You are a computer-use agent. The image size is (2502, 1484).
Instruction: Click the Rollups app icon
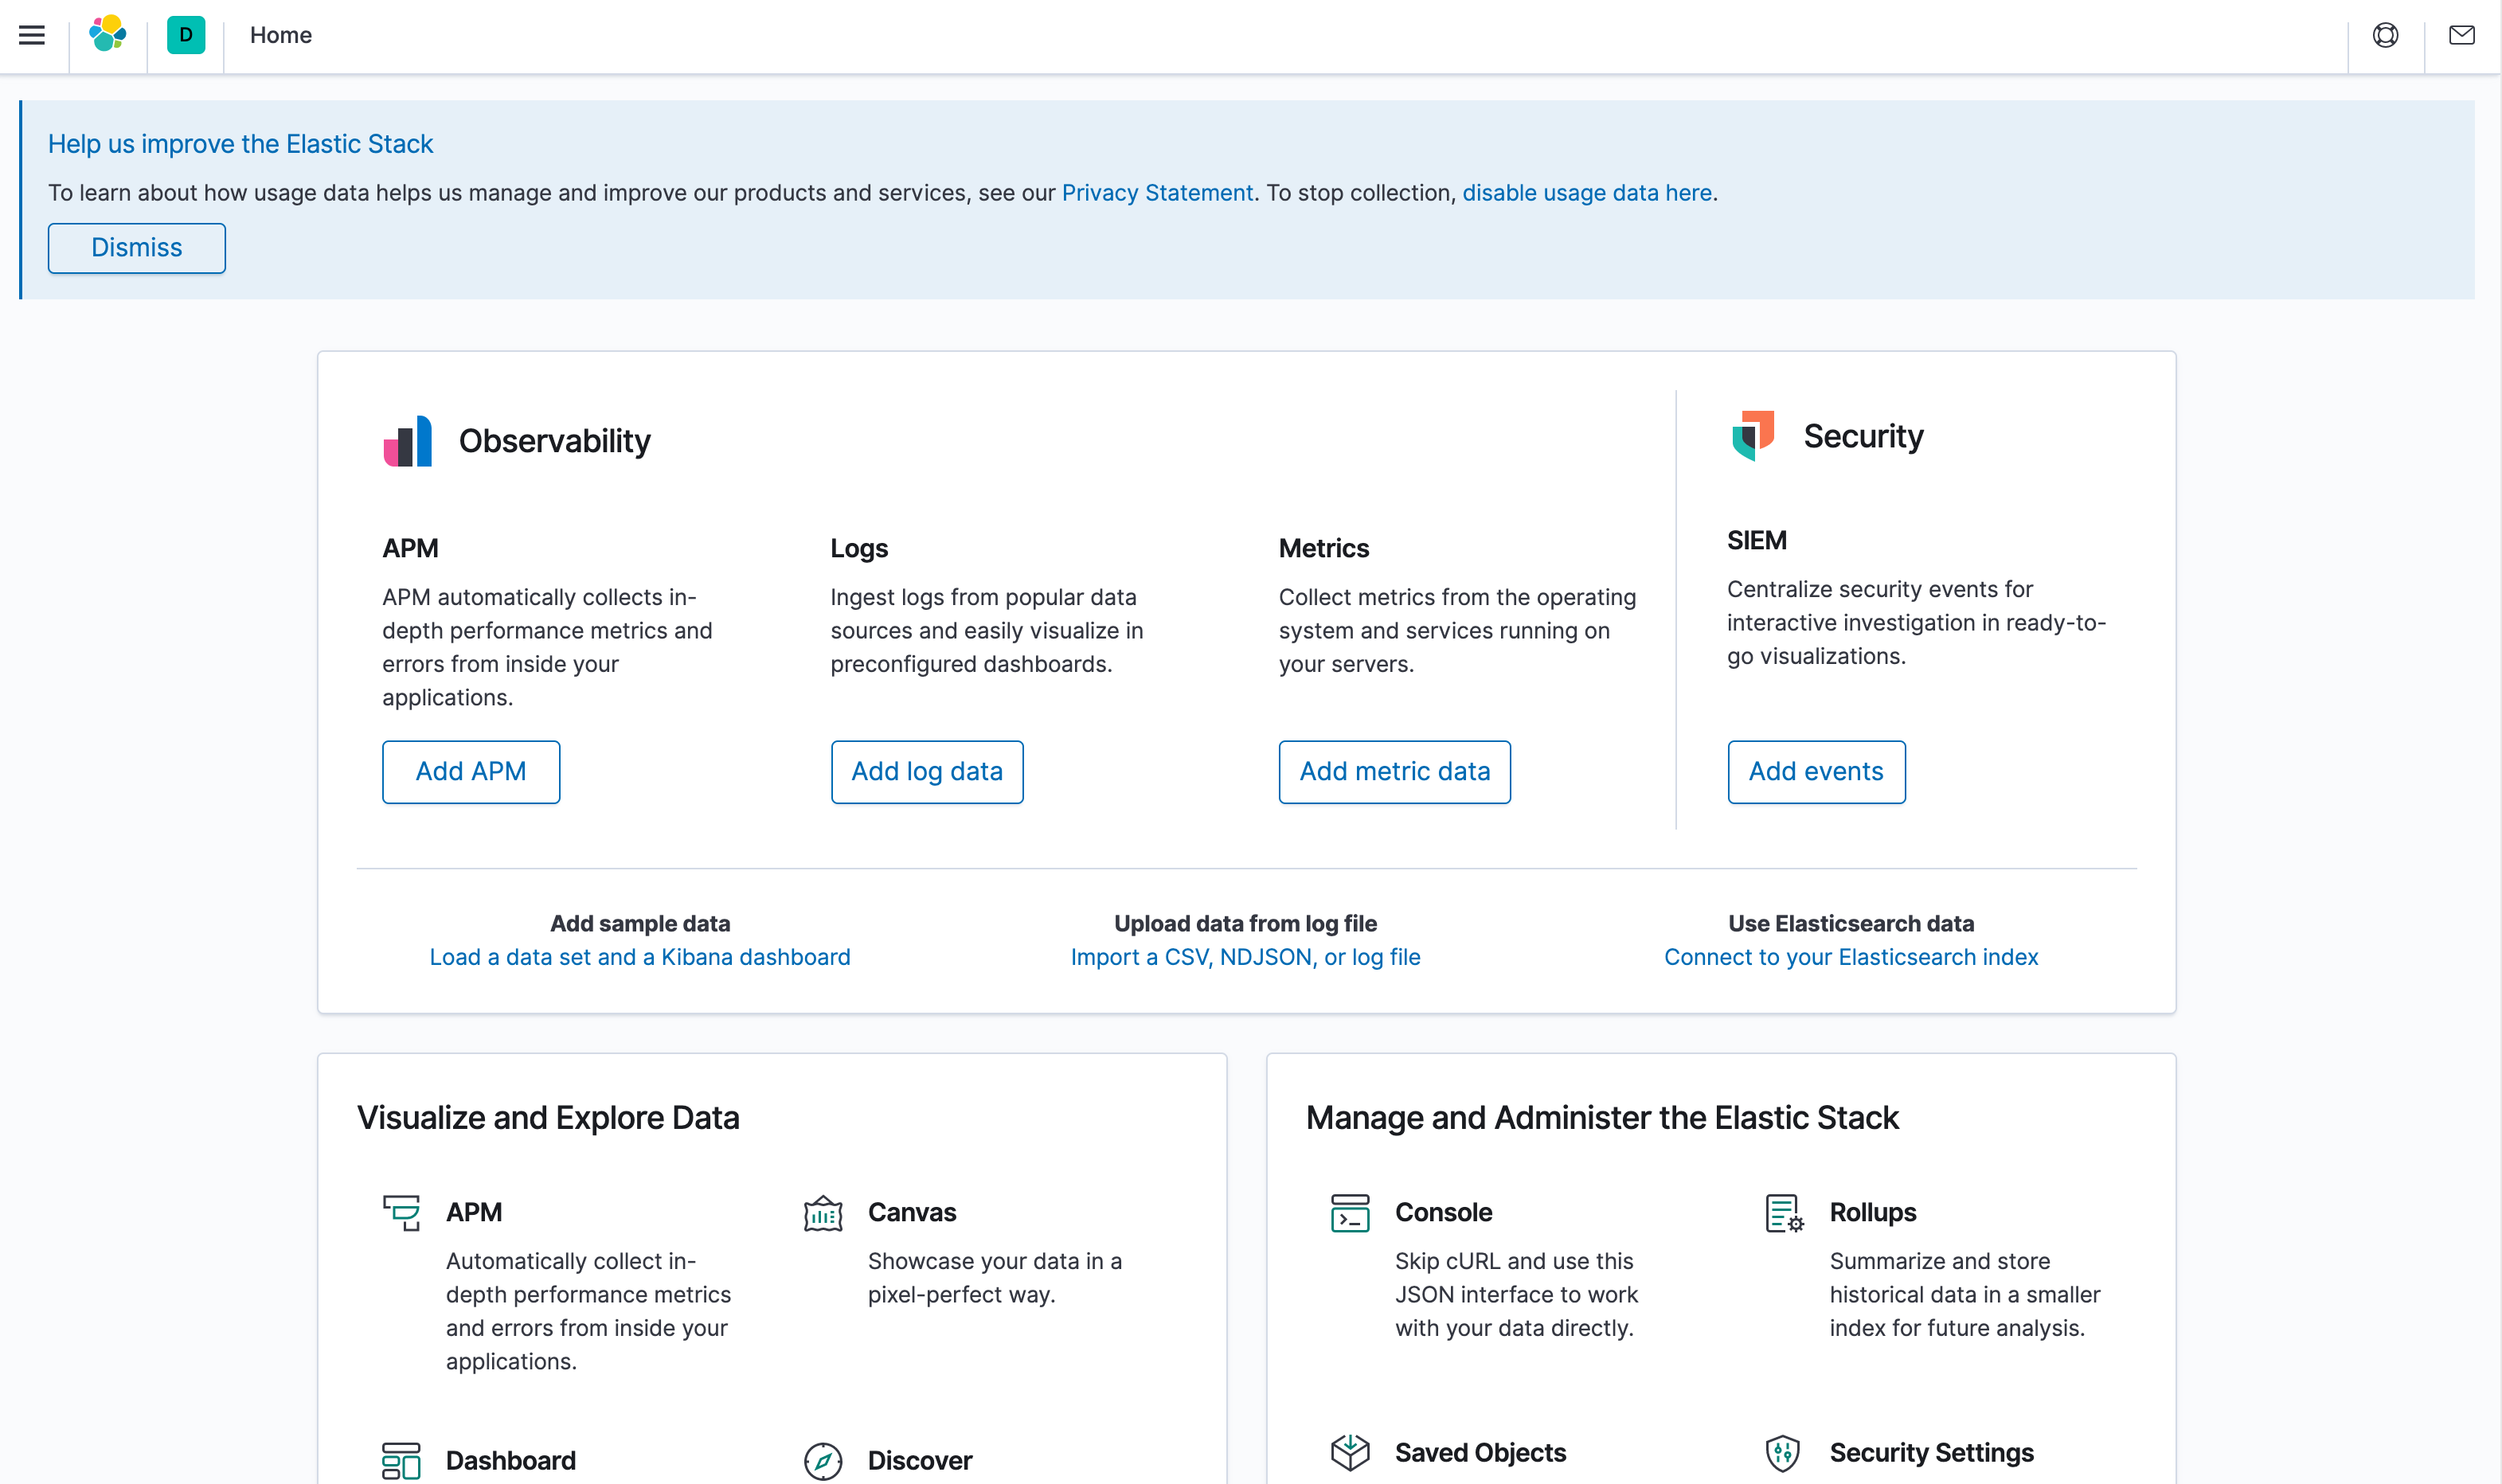click(1784, 1214)
